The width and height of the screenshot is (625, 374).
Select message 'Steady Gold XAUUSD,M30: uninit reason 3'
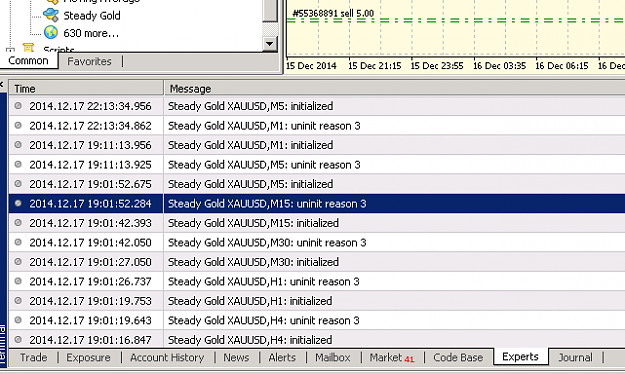(x=267, y=242)
